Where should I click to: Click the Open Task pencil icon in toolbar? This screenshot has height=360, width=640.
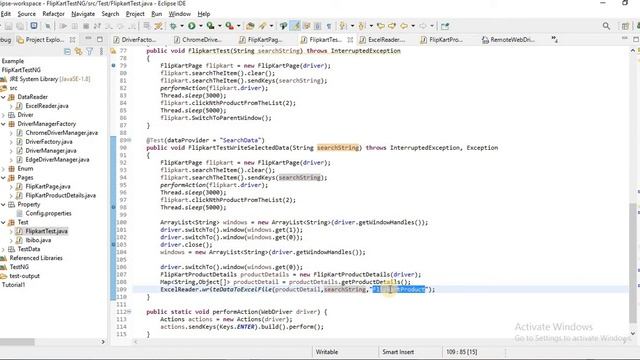pyautogui.click(x=283, y=26)
